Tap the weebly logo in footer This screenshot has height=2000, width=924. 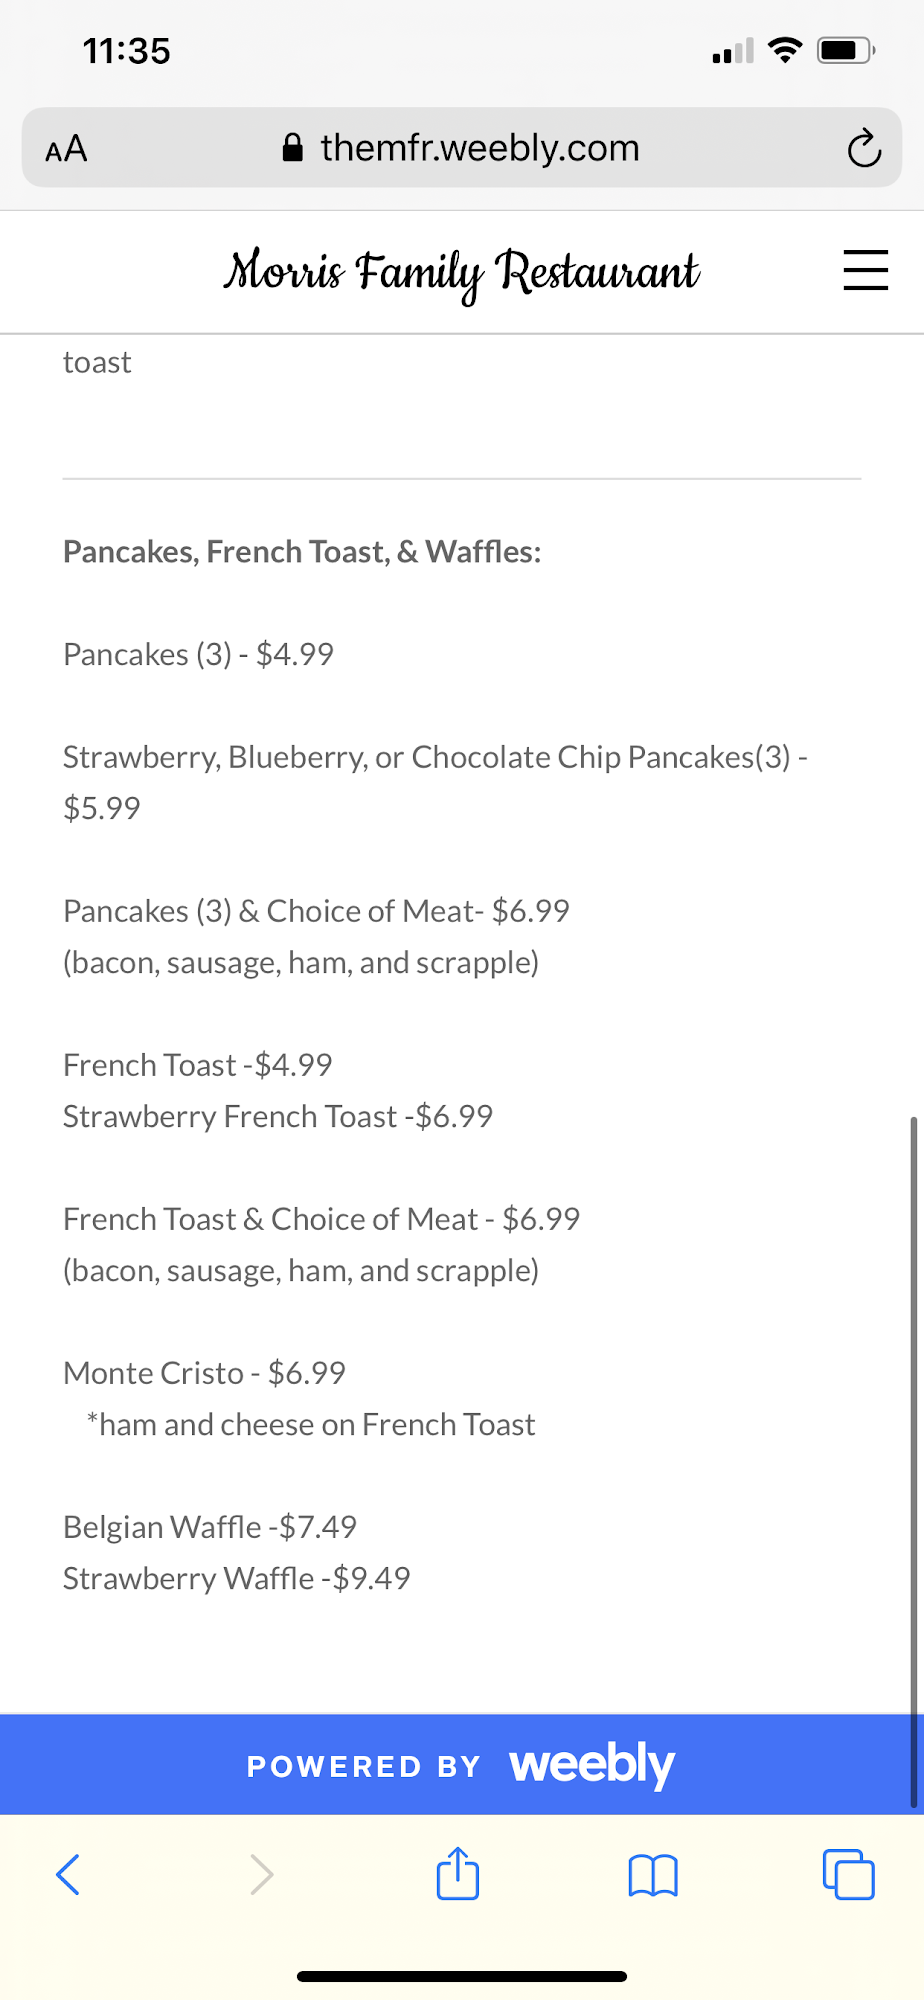592,1764
